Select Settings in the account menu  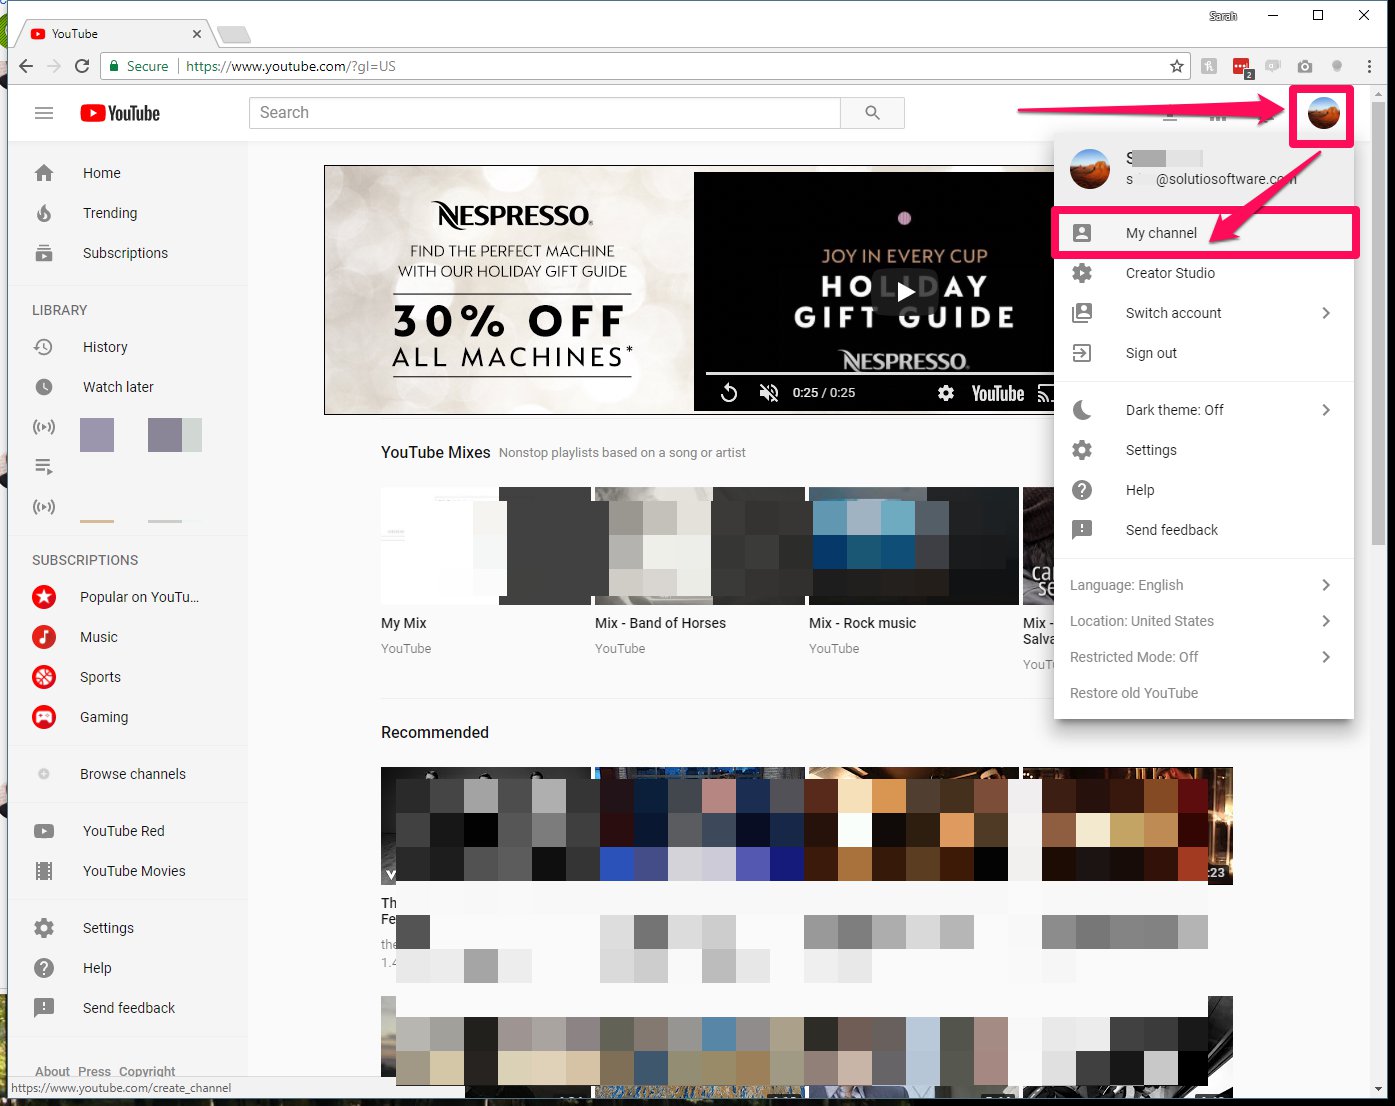click(x=1204, y=450)
